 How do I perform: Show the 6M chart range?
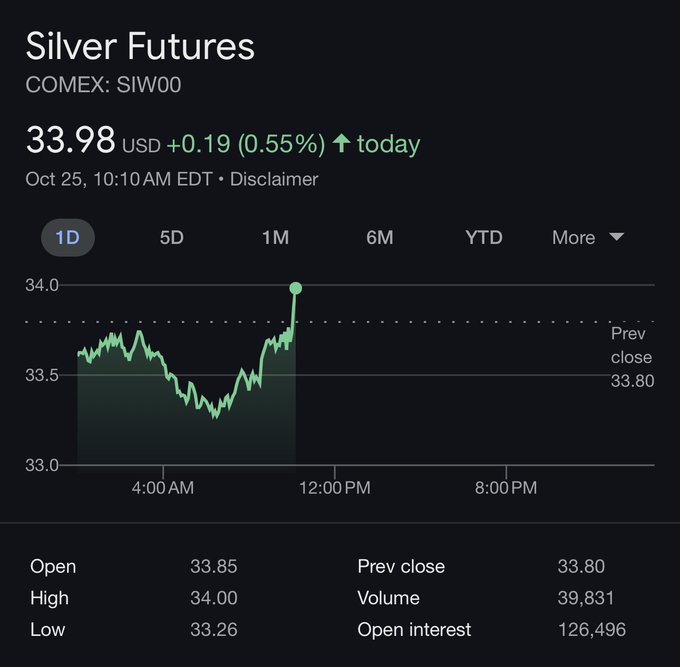379,237
